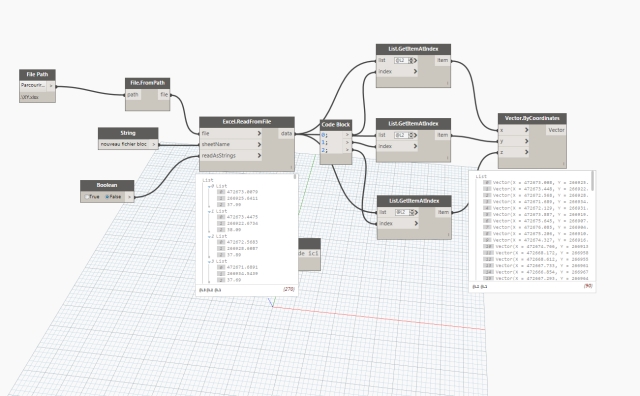
Task: Click the chevron on Excel file input port
Action: [x=259, y=133]
